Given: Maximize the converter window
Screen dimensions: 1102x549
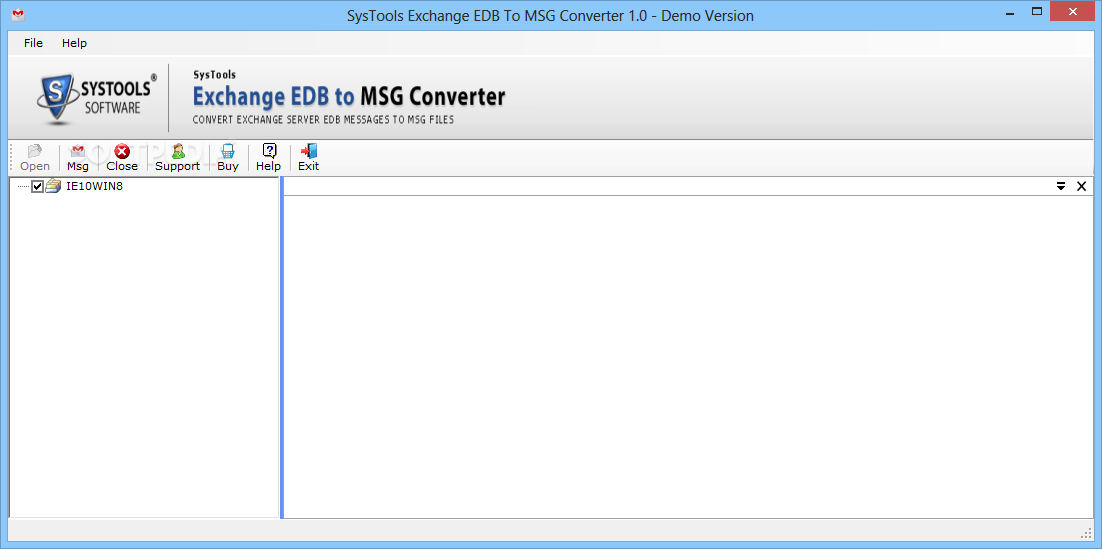Looking at the screenshot, I should pos(1037,11).
